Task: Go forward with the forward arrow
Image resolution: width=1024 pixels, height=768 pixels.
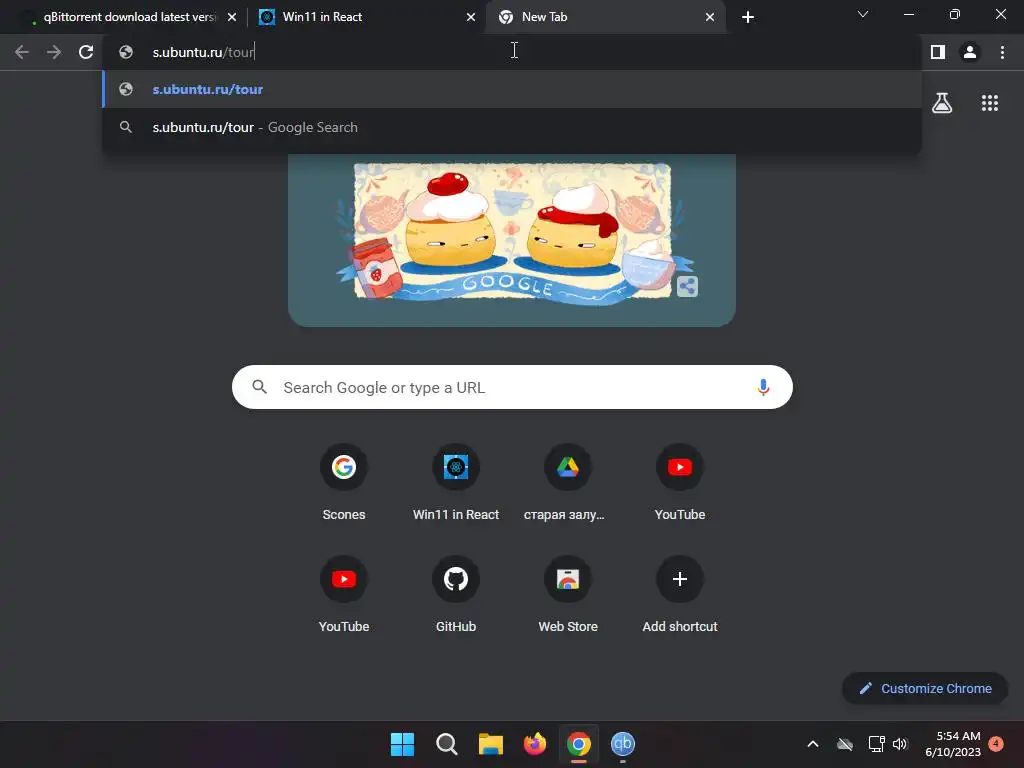Action: click(x=54, y=52)
